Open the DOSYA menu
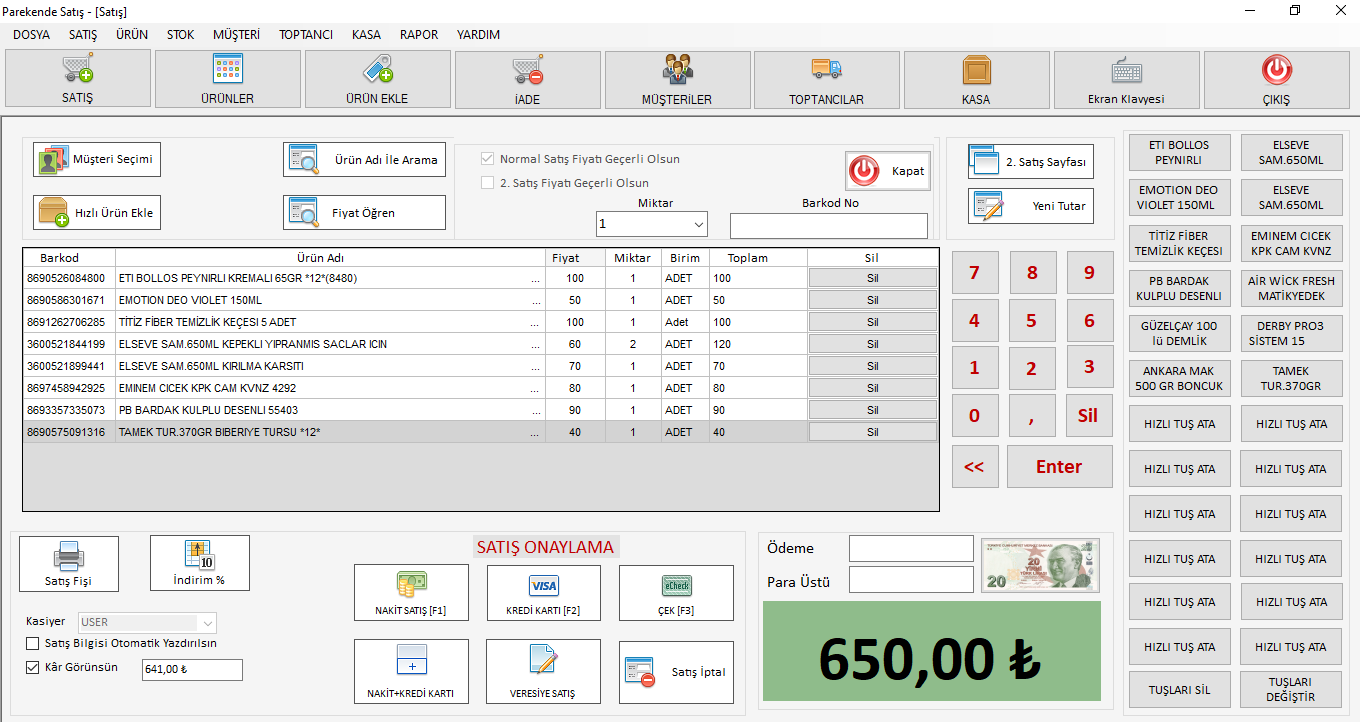1360x722 pixels. coord(31,34)
